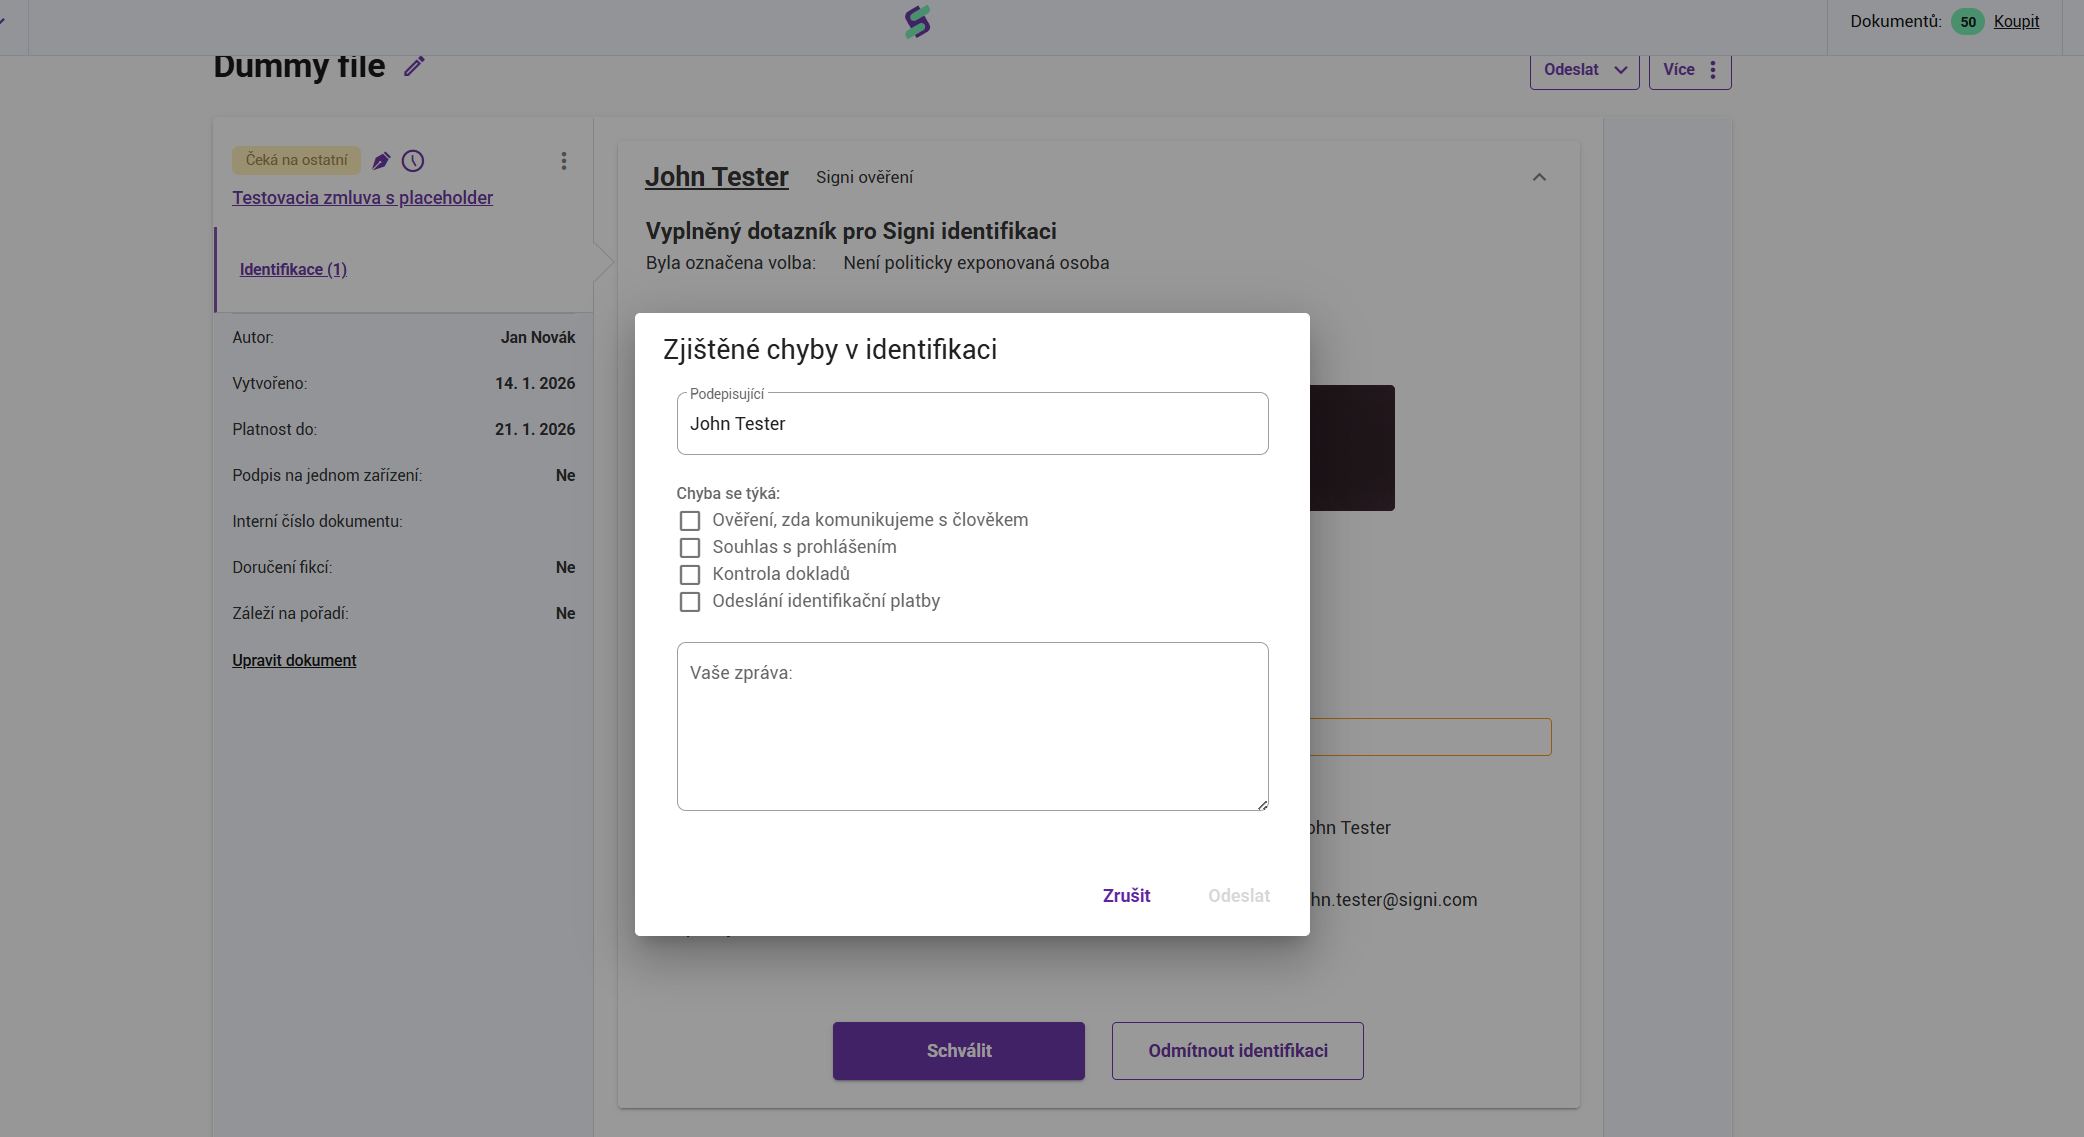Screen dimensions: 2084x1137
Task: Click the pencil edit icon beside Dummy file
Action: [414, 66]
